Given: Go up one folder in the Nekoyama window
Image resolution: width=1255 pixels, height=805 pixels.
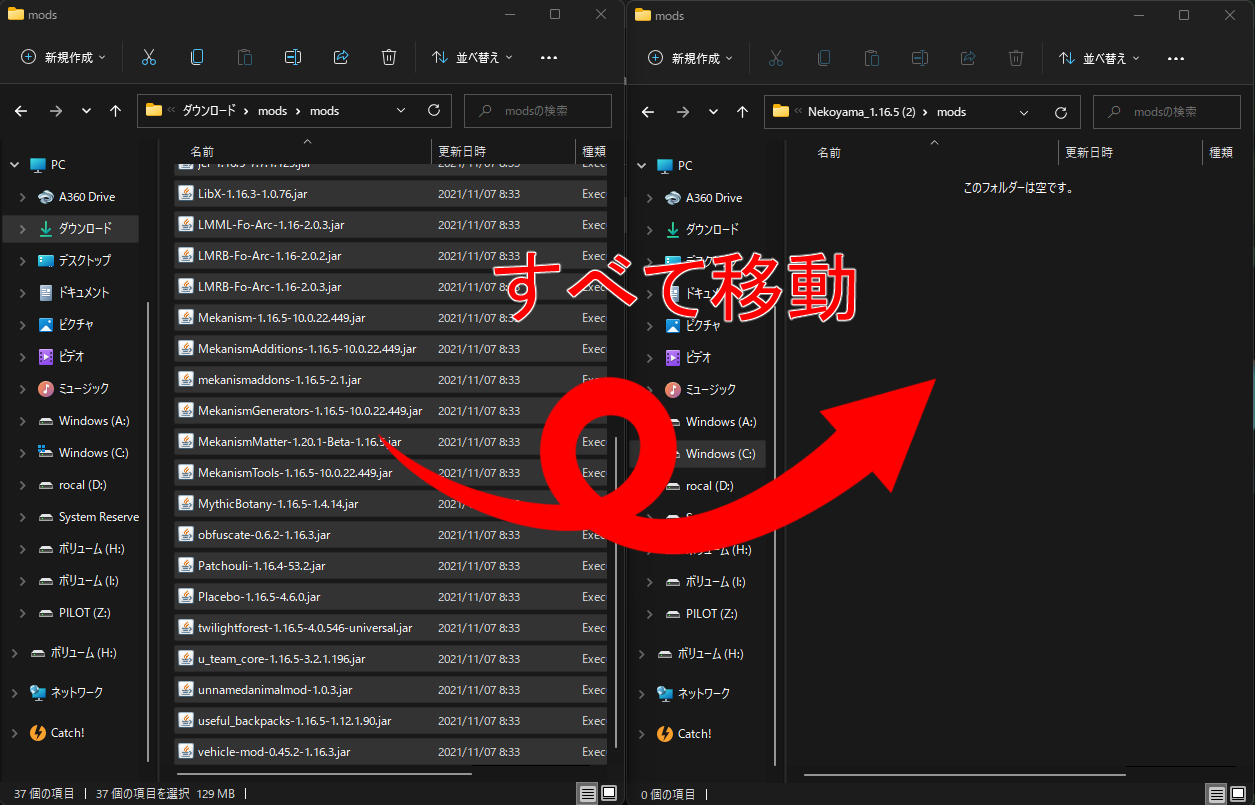Looking at the screenshot, I should tap(742, 112).
